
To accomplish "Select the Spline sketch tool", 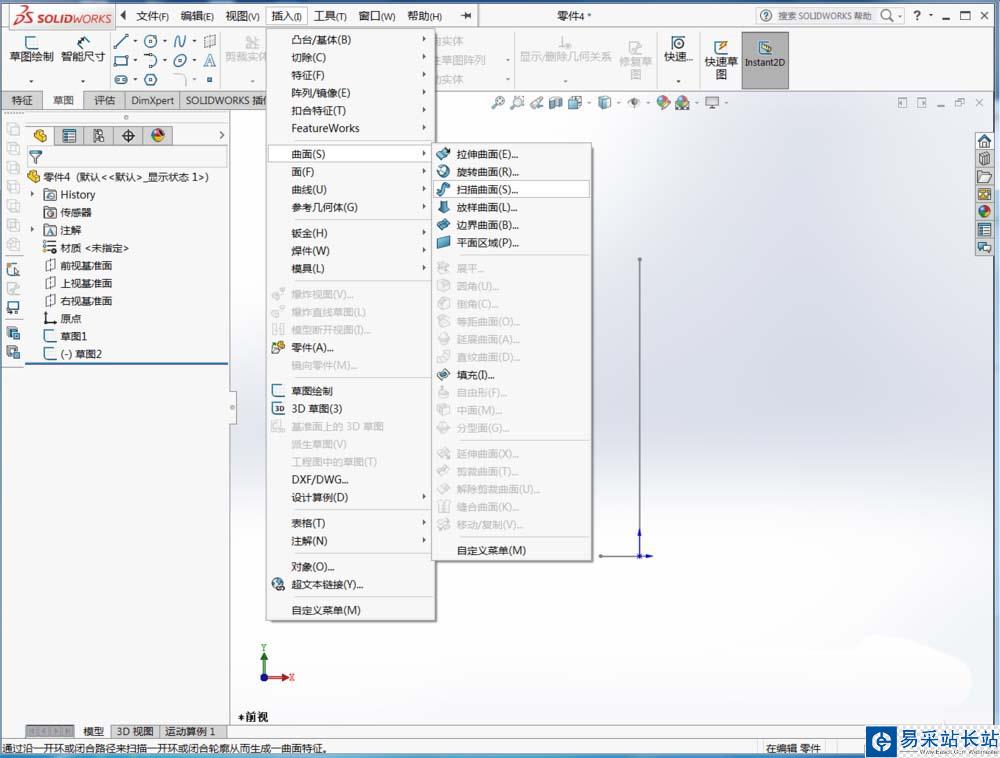I will 180,41.
